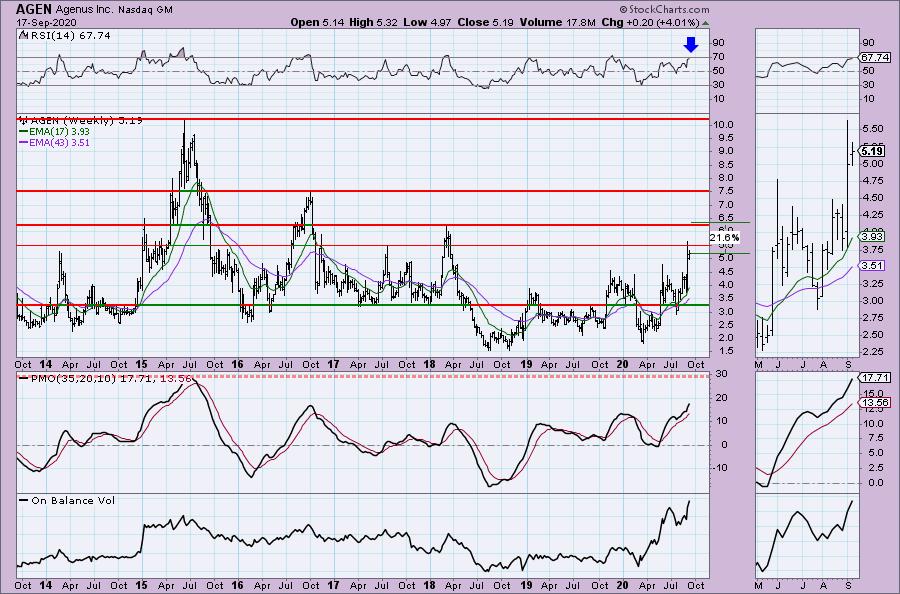Click the green support line near 3.25

point(363,305)
